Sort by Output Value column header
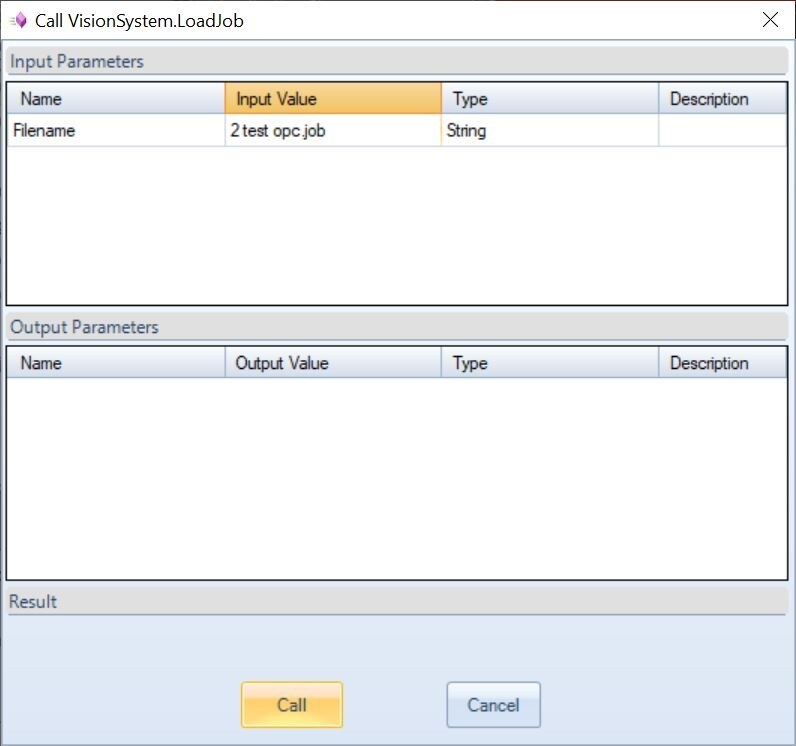The width and height of the screenshot is (796, 746). [x=332, y=363]
